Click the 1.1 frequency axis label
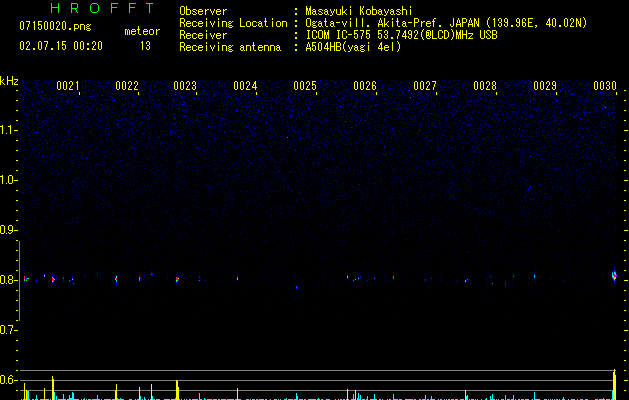 [x=8, y=130]
